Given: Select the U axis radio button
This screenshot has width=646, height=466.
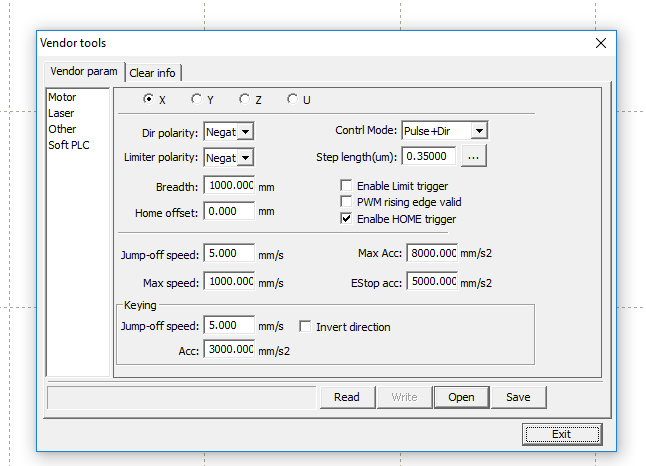Looking at the screenshot, I should (x=293, y=99).
